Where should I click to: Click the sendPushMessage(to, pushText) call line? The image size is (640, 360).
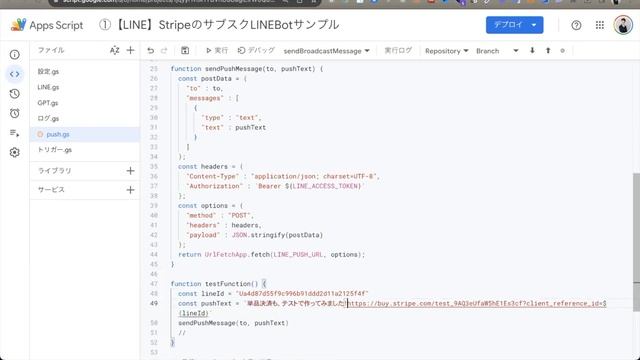[233, 323]
